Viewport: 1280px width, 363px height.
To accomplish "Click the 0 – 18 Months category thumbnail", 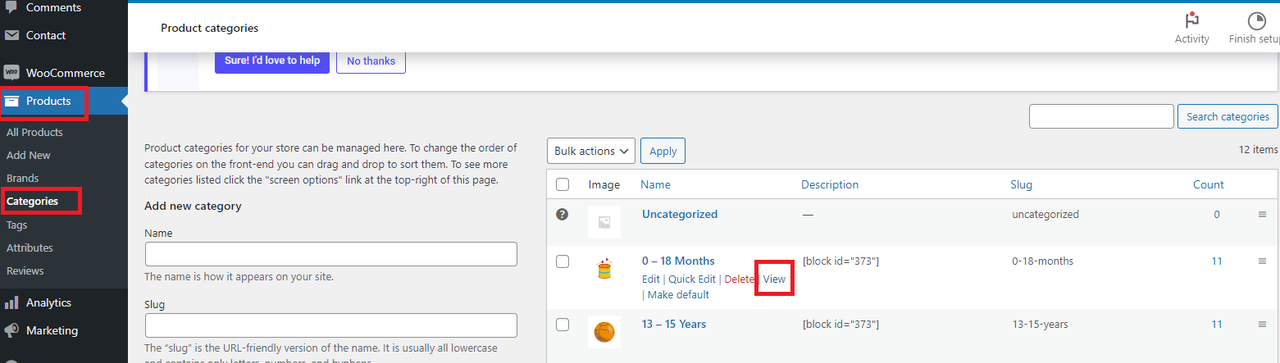I will [x=604, y=270].
